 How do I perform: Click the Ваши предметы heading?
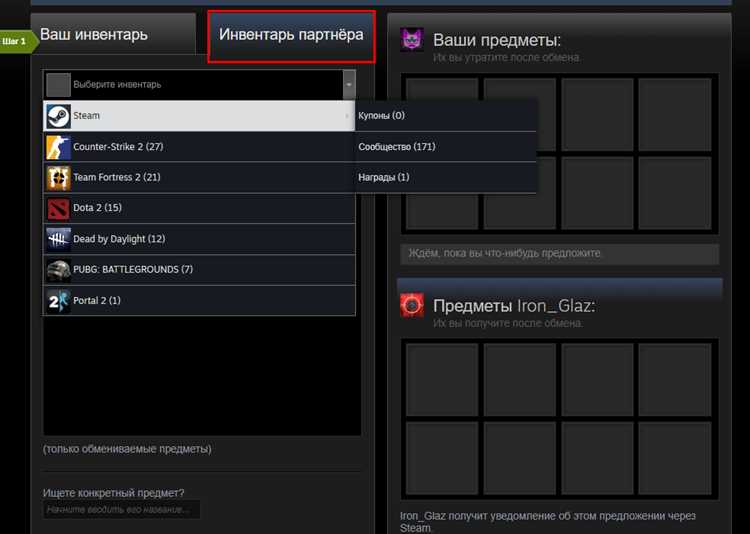coord(496,40)
